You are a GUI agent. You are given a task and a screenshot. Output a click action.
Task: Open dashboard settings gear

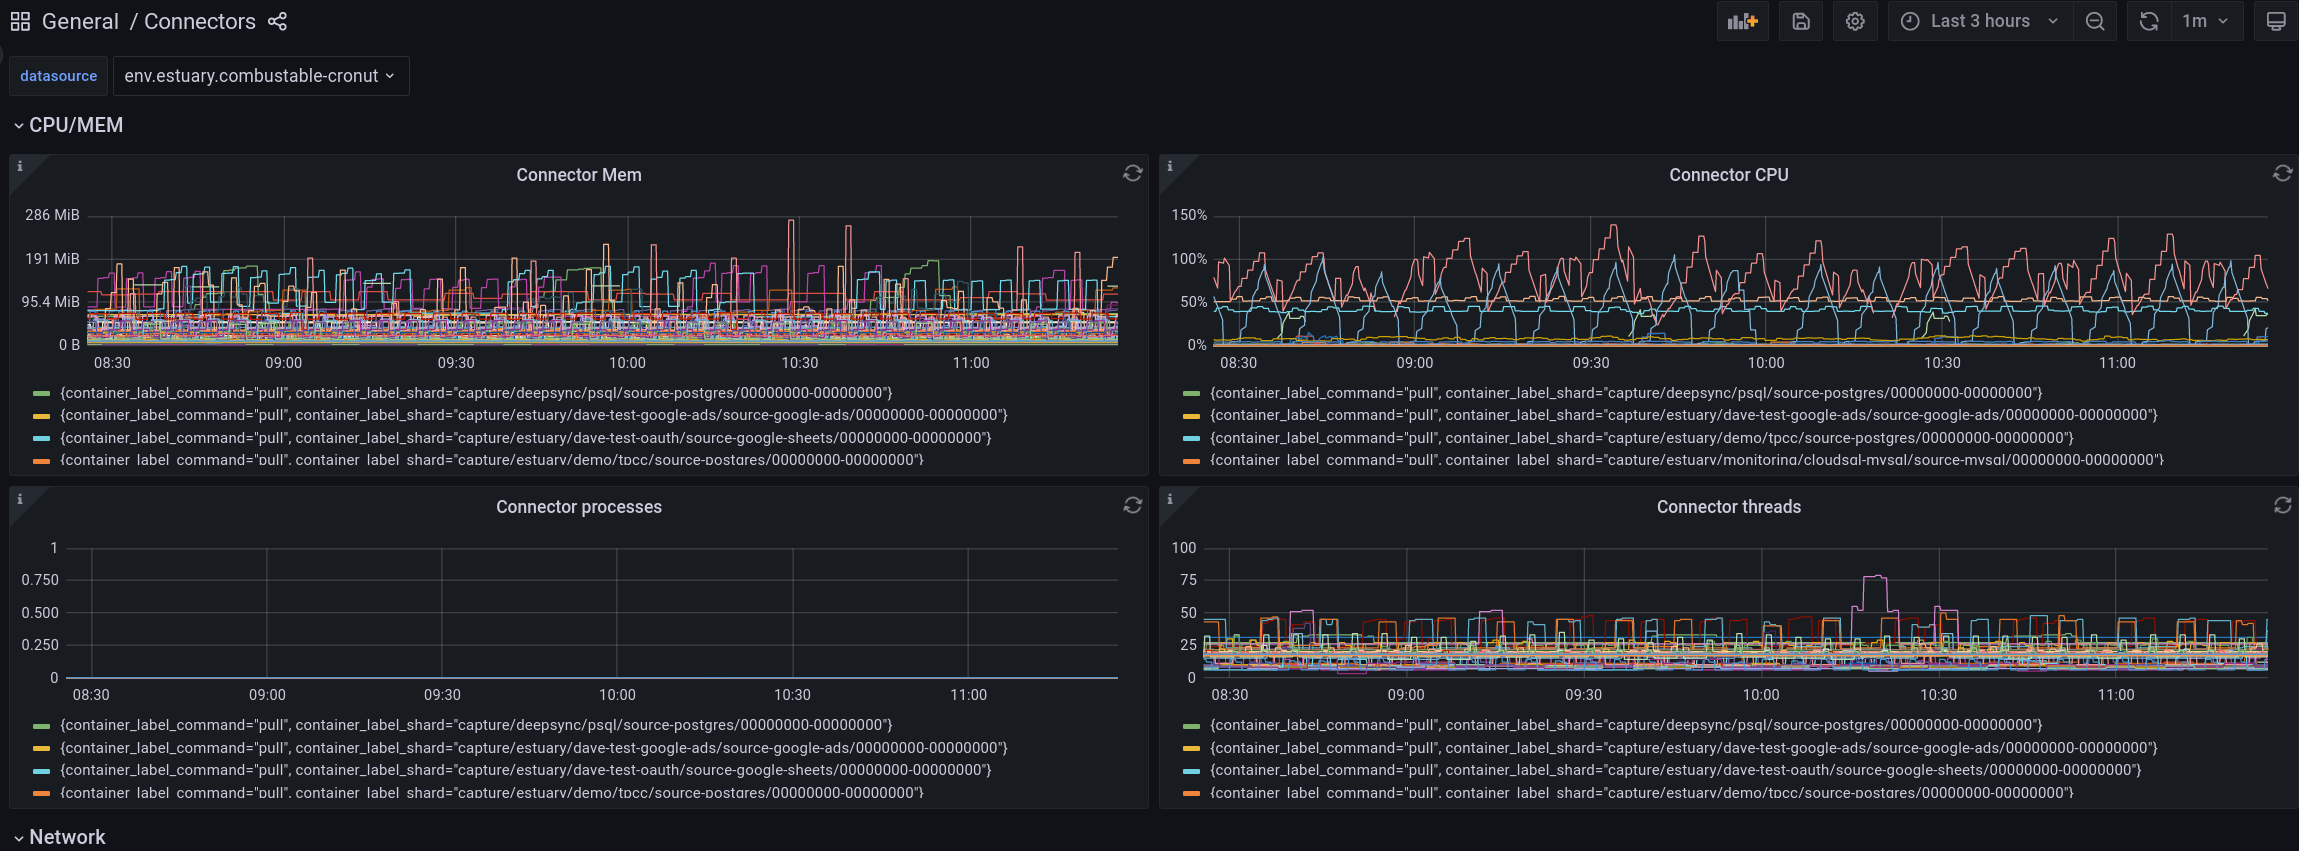[x=1855, y=21]
